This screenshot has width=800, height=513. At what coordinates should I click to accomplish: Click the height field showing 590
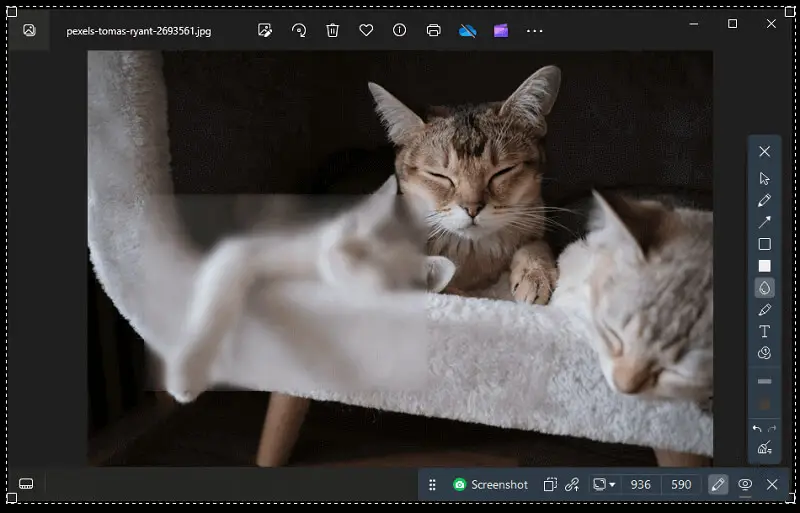(681, 484)
